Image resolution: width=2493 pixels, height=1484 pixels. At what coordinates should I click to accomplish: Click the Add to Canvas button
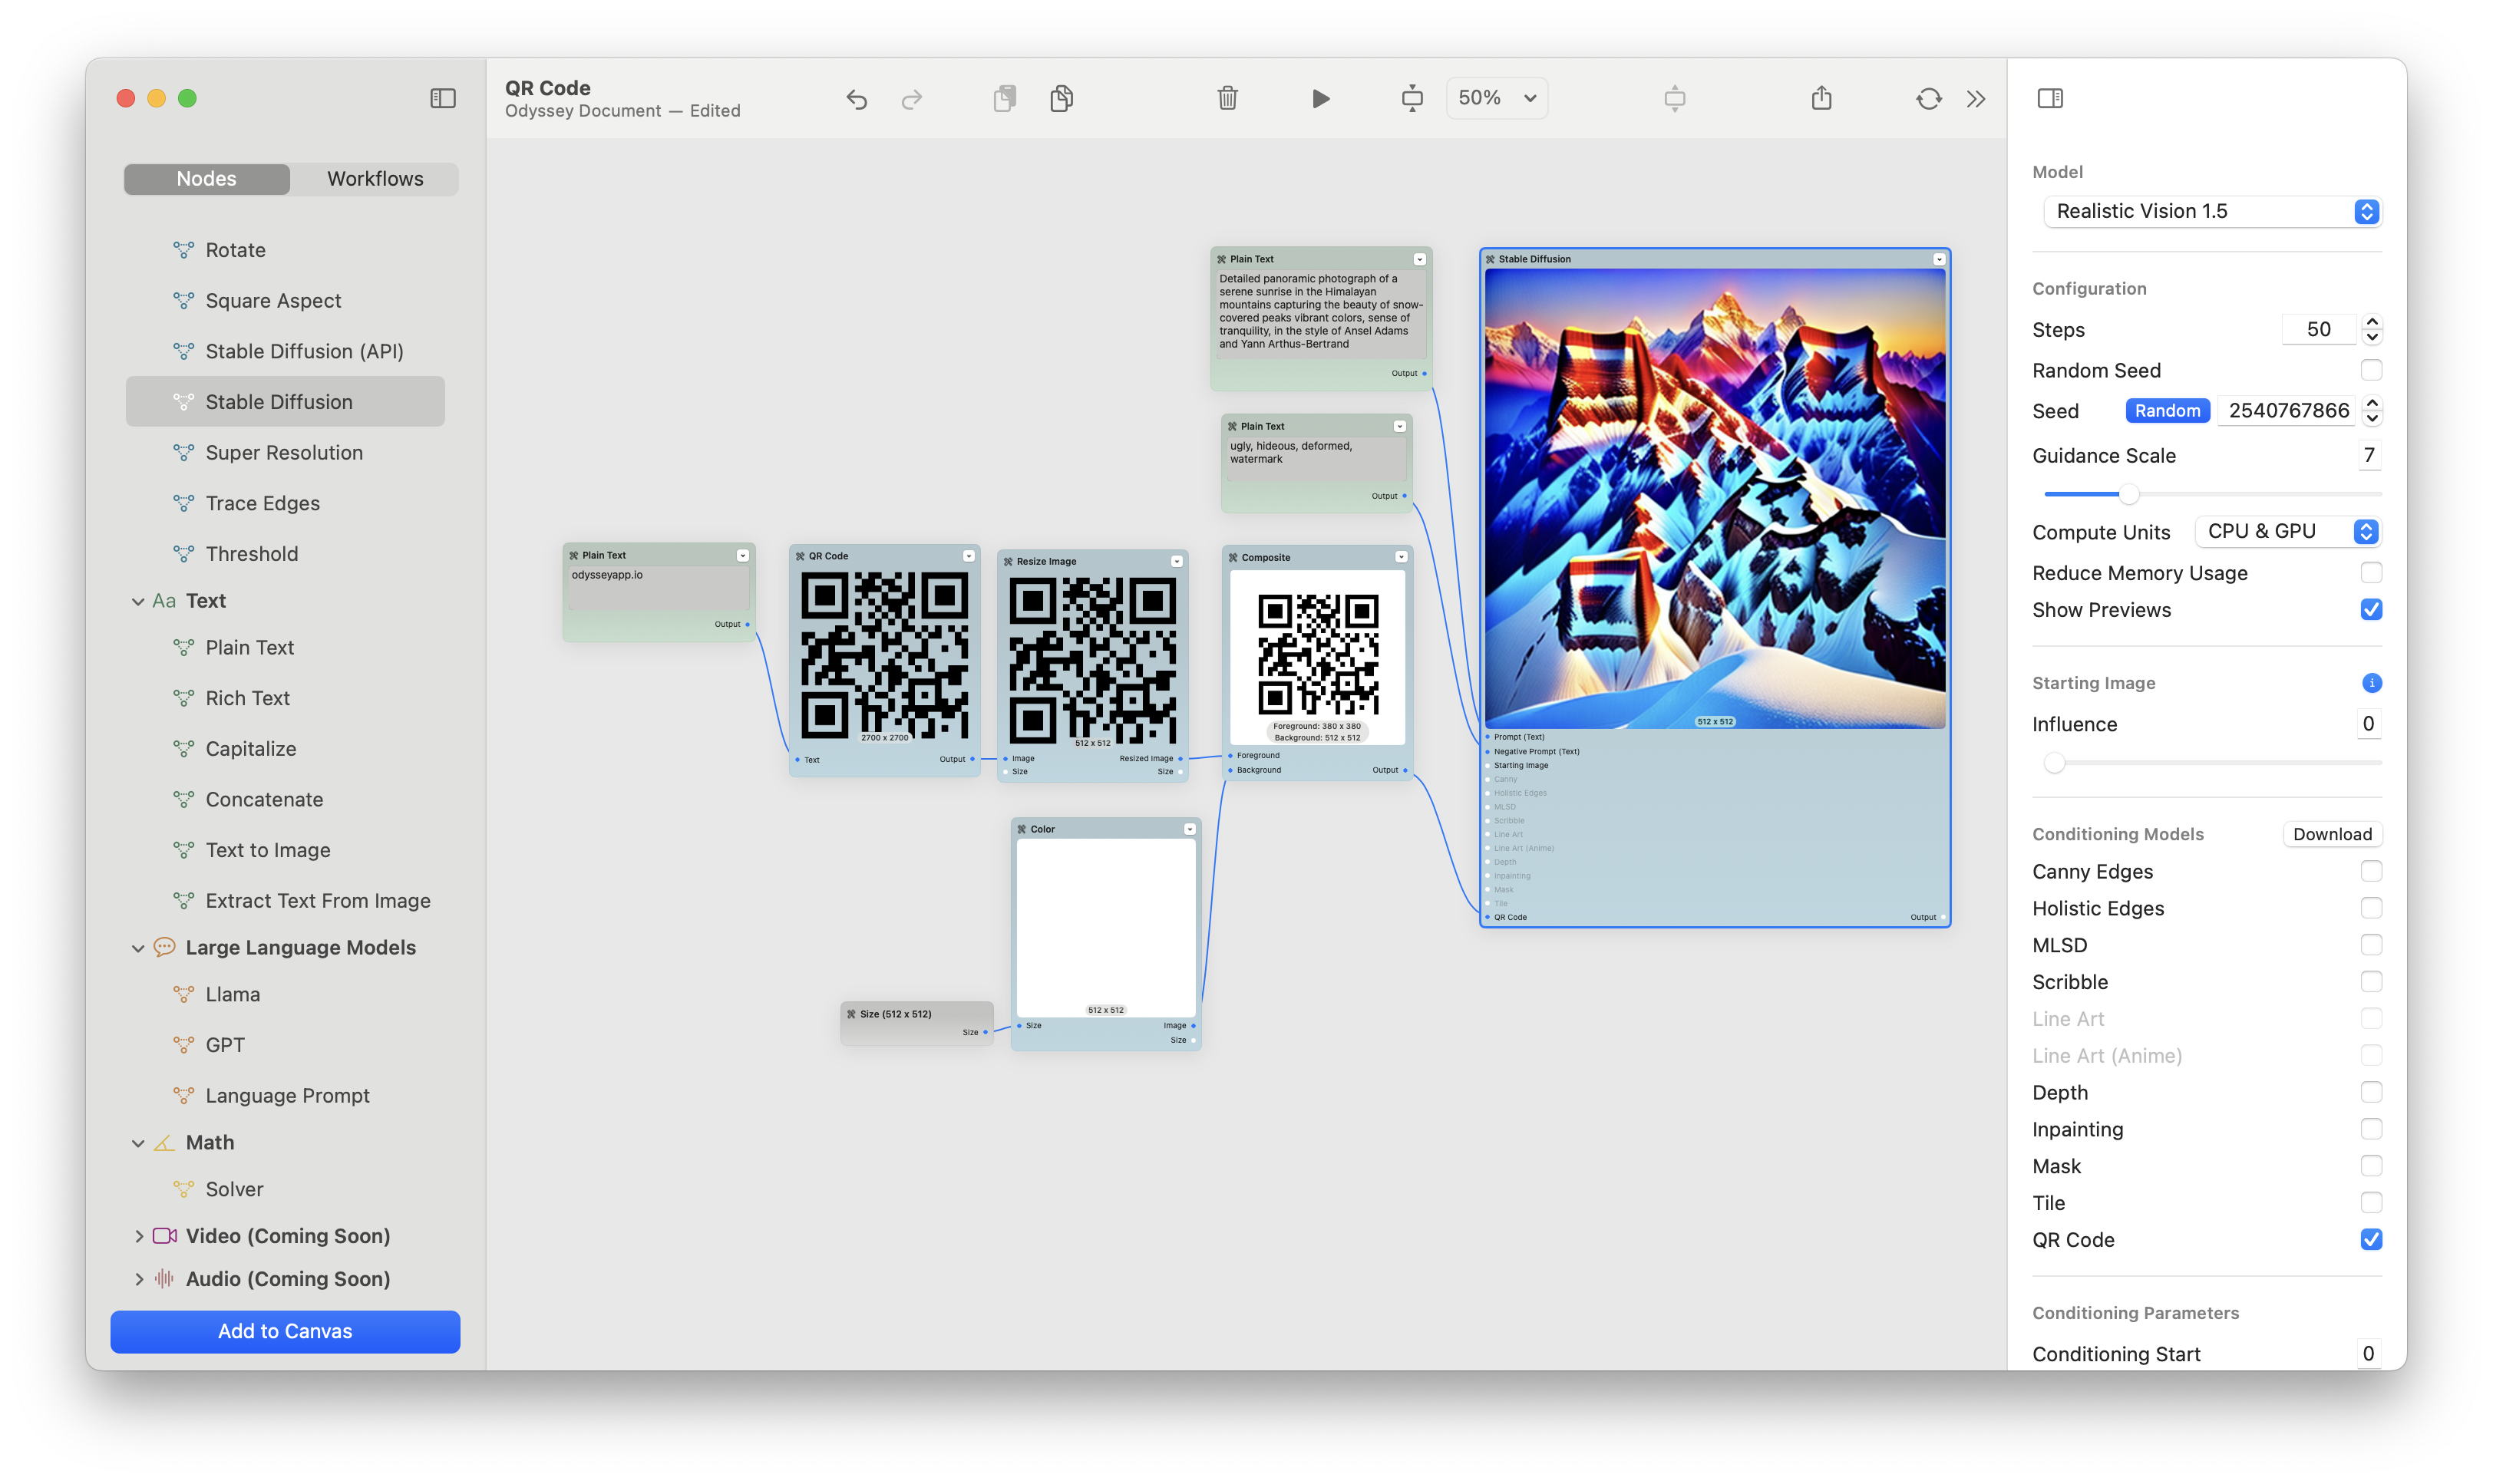point(285,1331)
